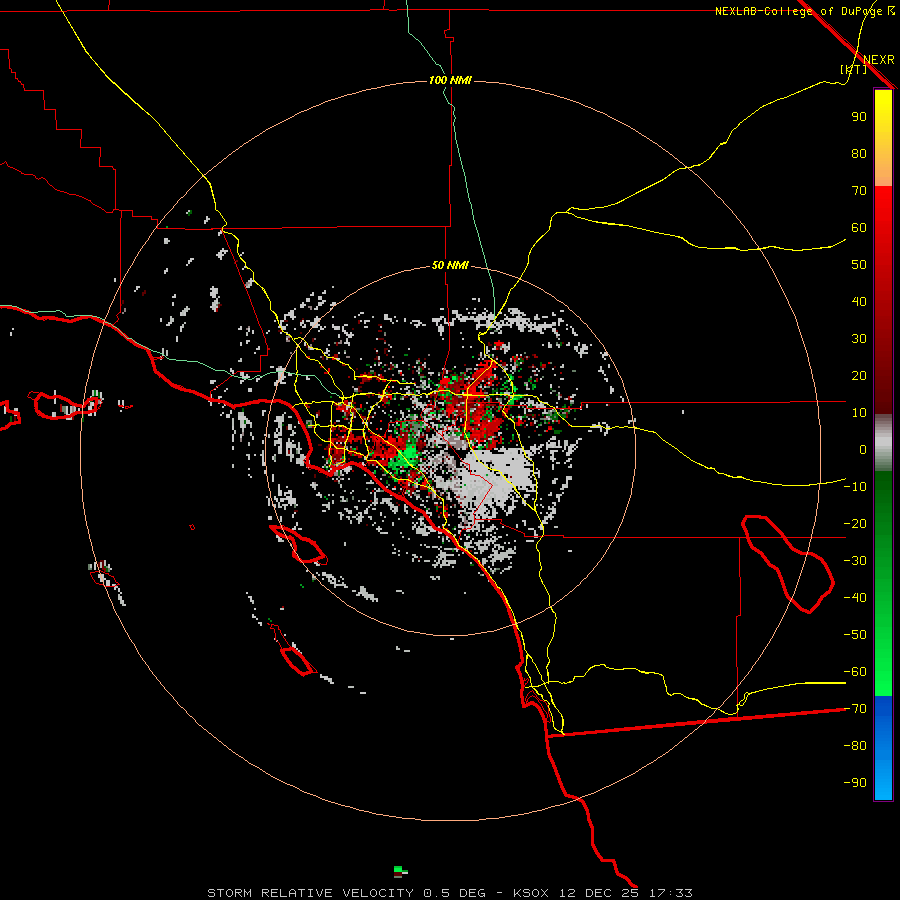The width and height of the screenshot is (900, 900).
Task: Click the "[KT]" units label
Action: point(853,69)
